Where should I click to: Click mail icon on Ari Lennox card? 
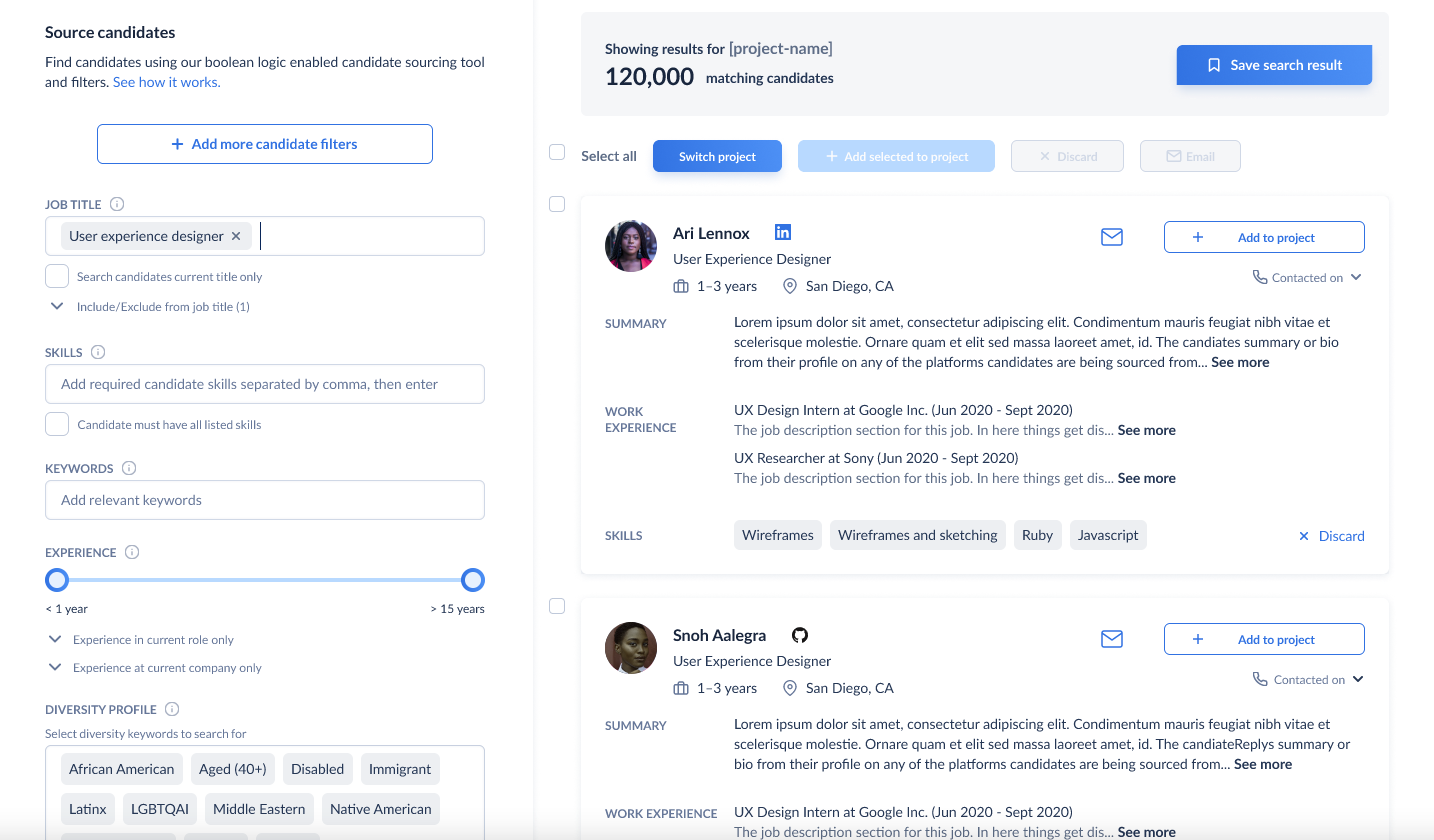(x=1112, y=237)
